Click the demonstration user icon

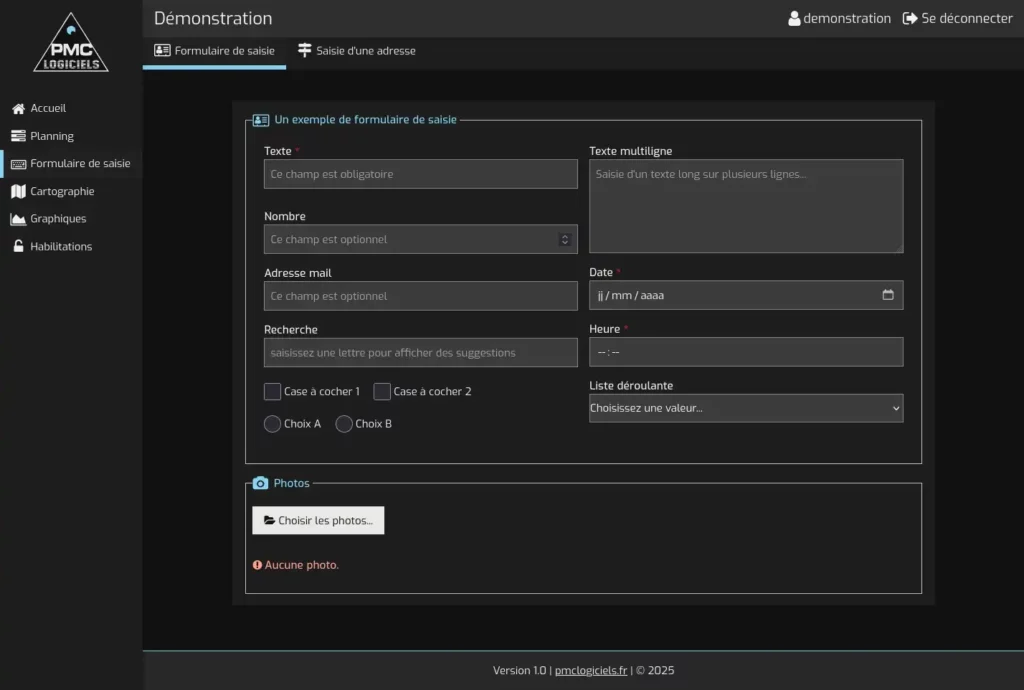pos(794,18)
